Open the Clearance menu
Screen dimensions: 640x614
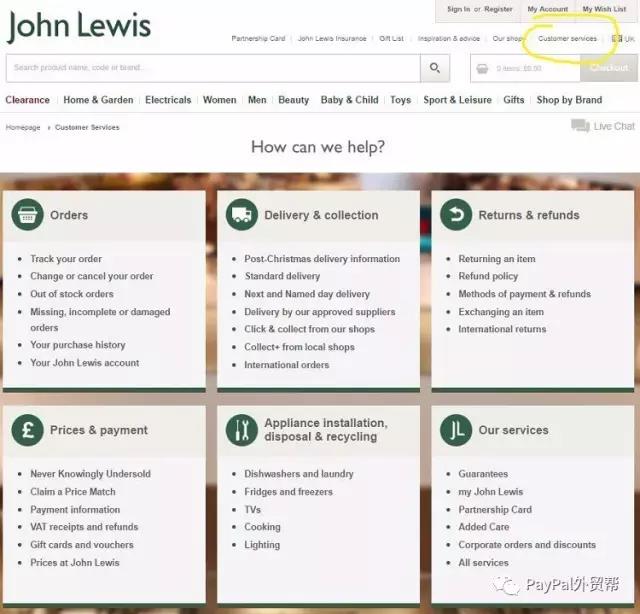[27, 100]
